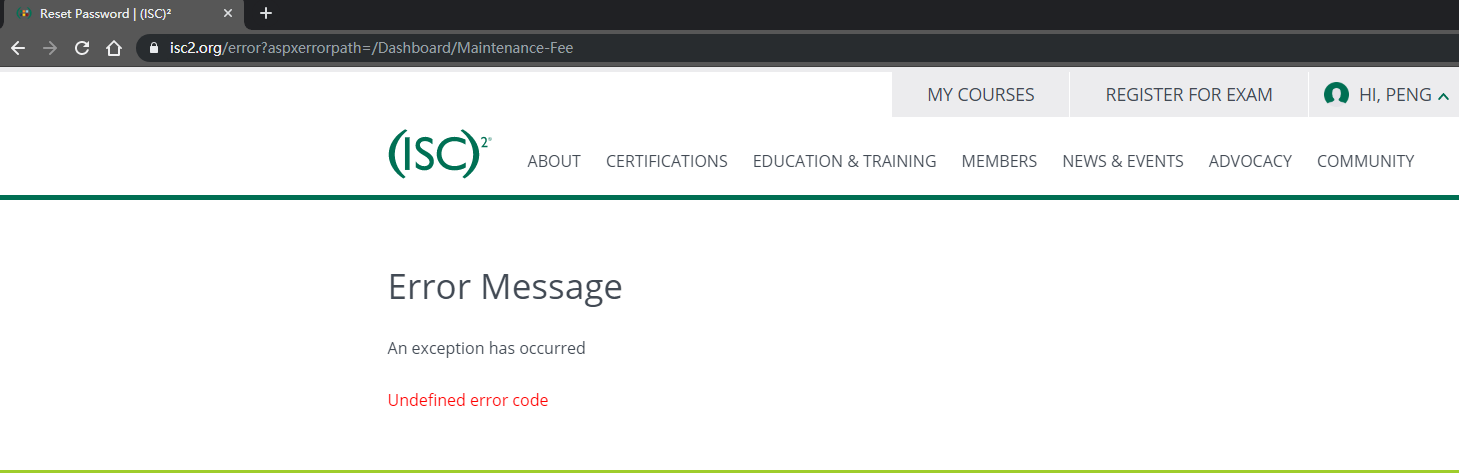The height and width of the screenshot is (473, 1459).
Task: Click the browser back arrow
Action: [17, 48]
